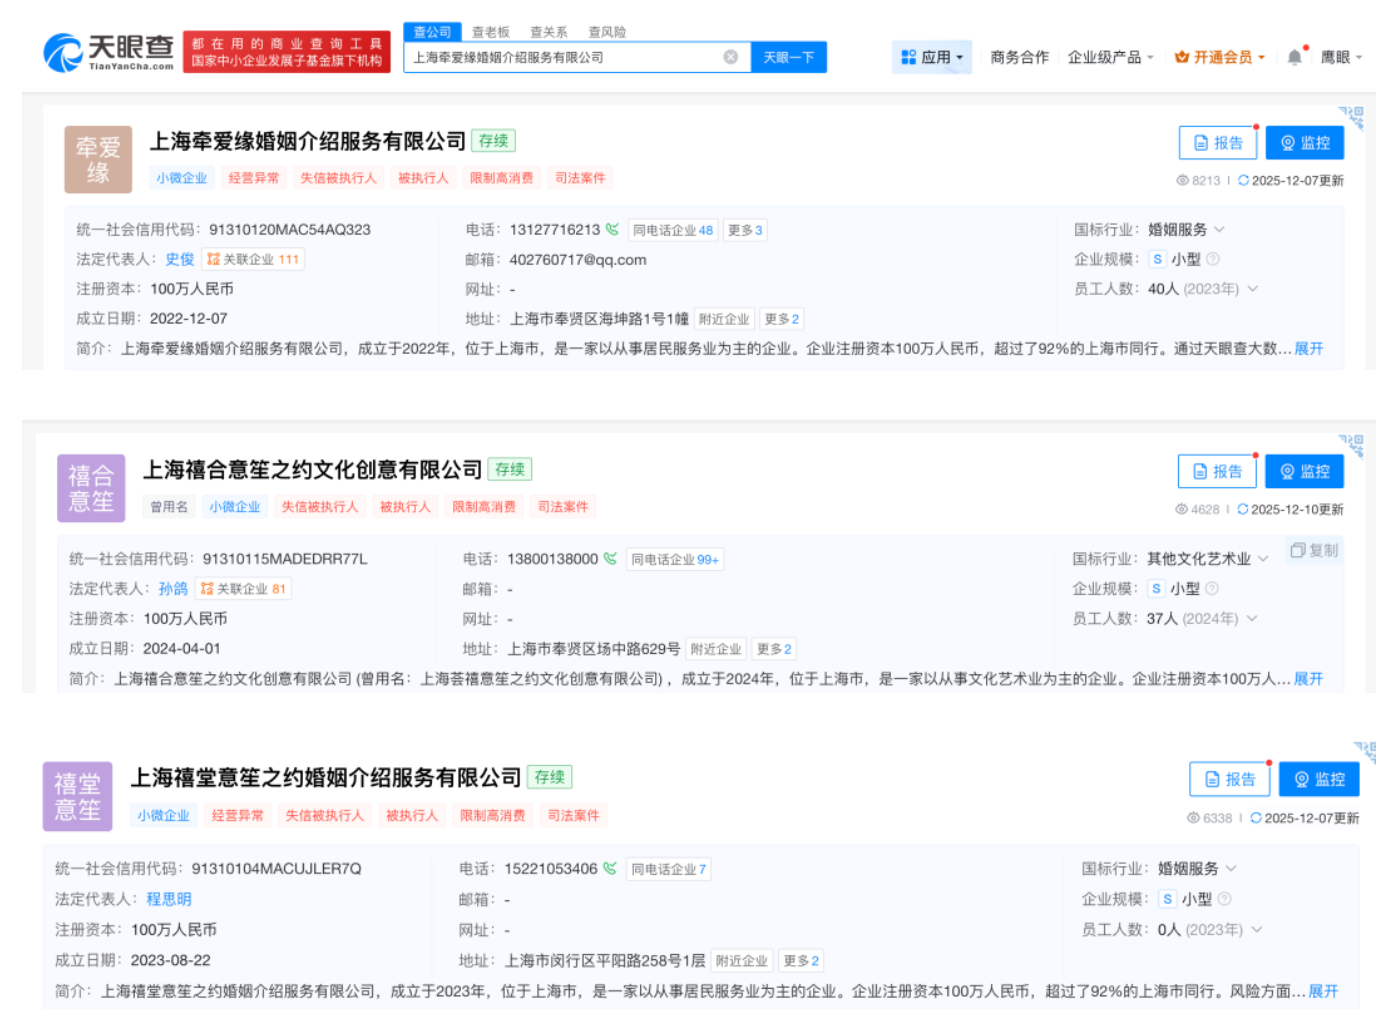Clear the search box with X icon
This screenshot has width=1392, height=1032.
tap(730, 57)
